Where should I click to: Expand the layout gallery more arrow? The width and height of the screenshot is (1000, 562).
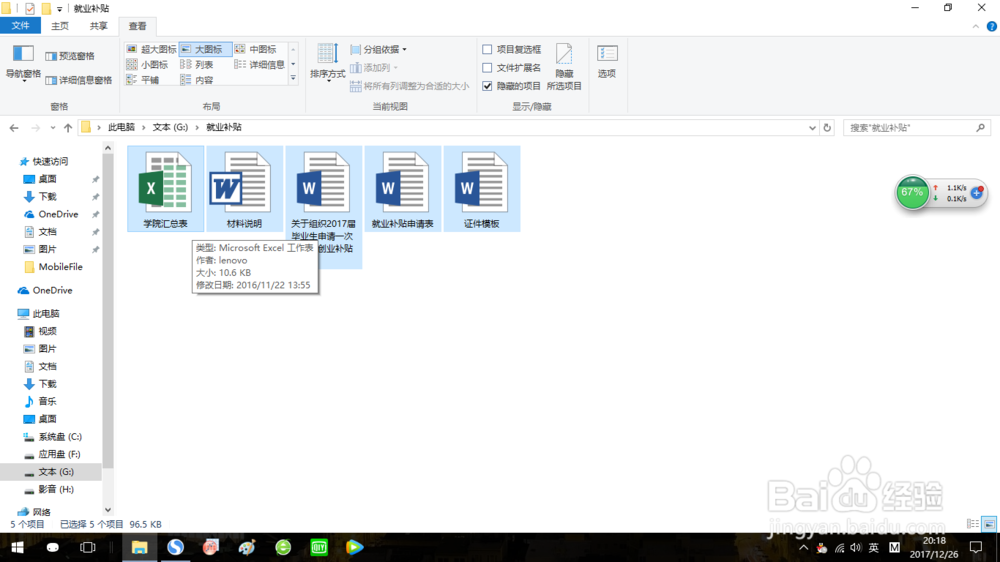click(x=293, y=78)
